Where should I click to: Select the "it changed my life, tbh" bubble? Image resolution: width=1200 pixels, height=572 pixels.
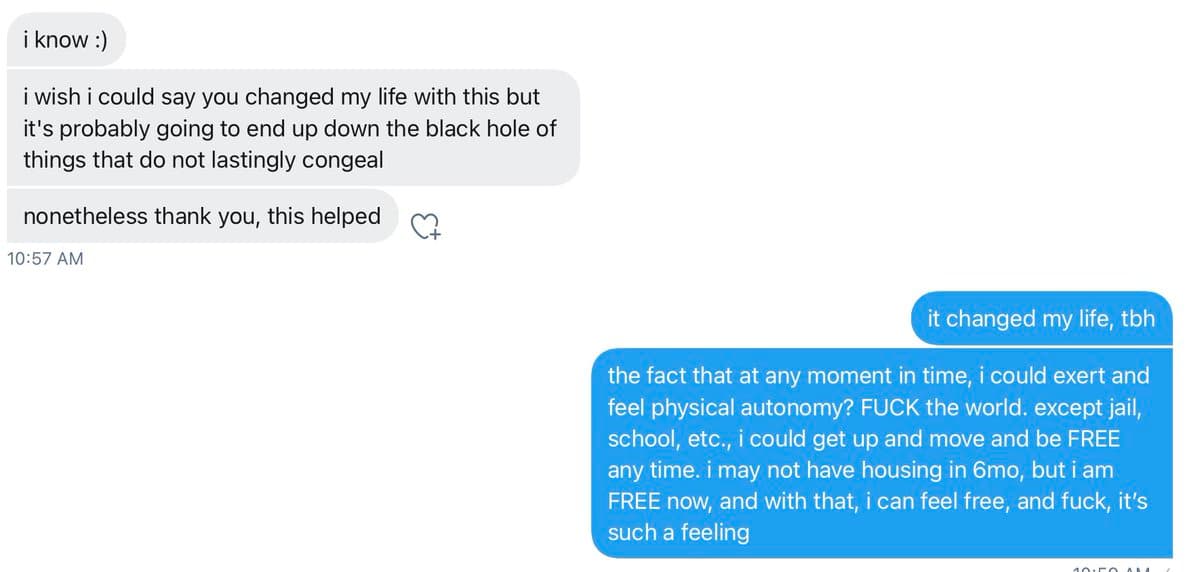pos(1041,319)
